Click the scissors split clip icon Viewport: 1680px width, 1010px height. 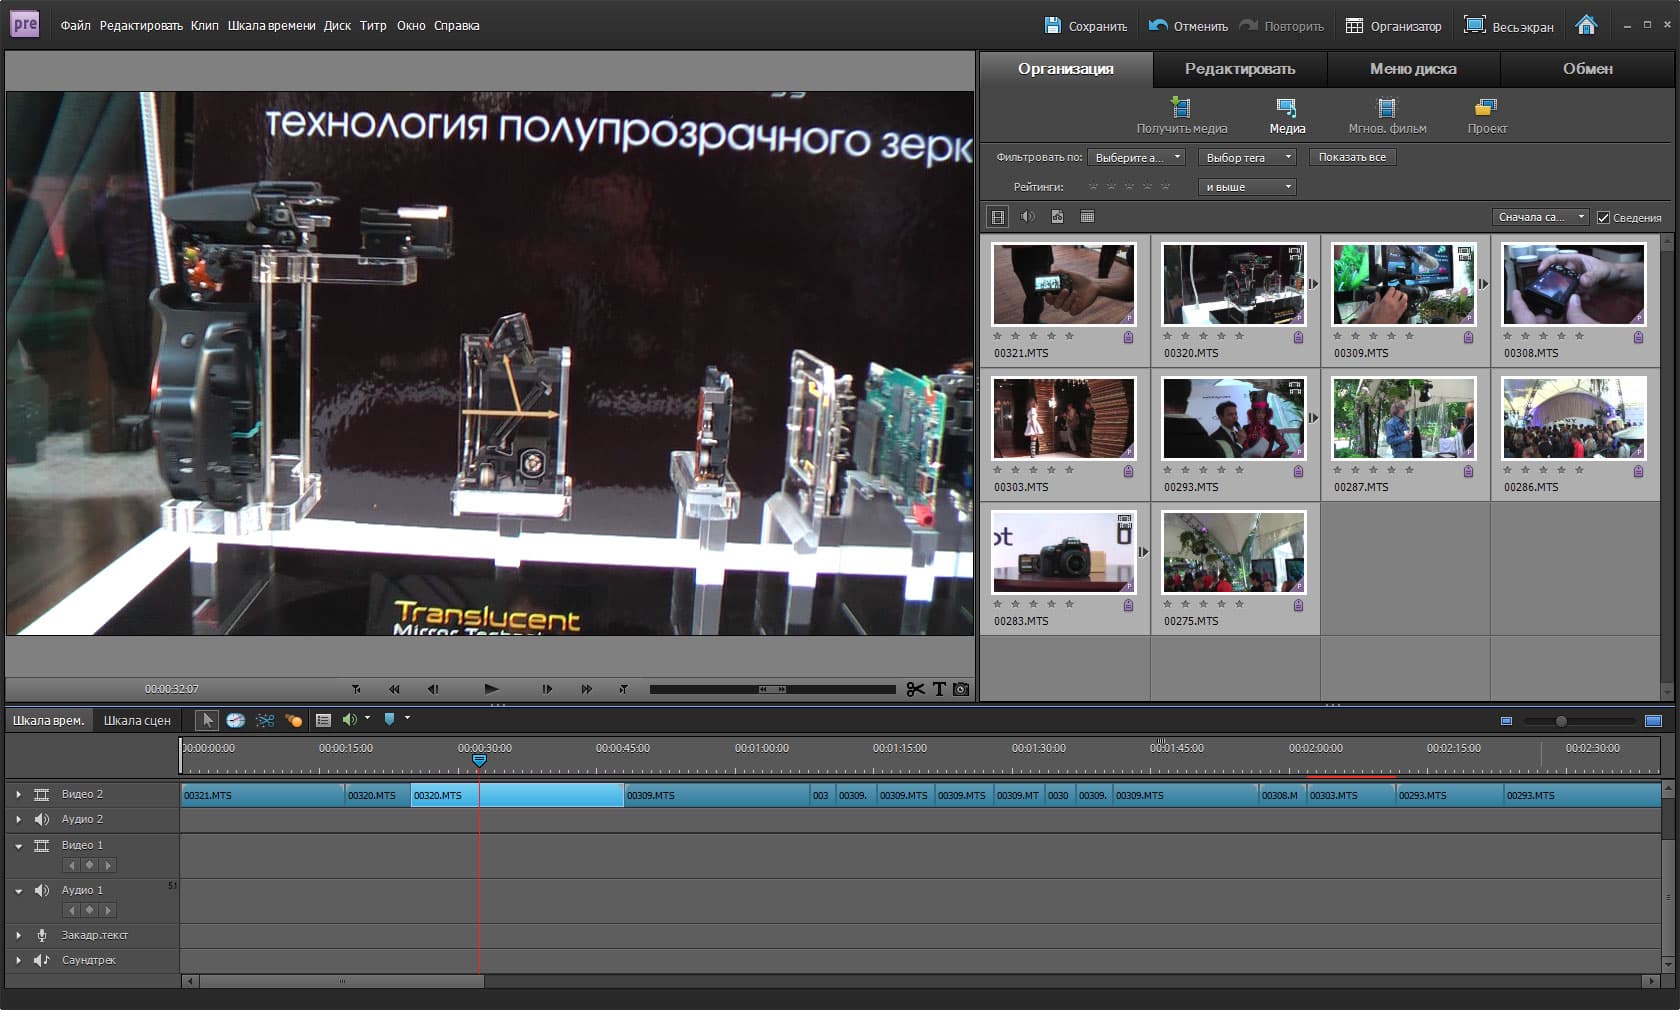click(915, 689)
